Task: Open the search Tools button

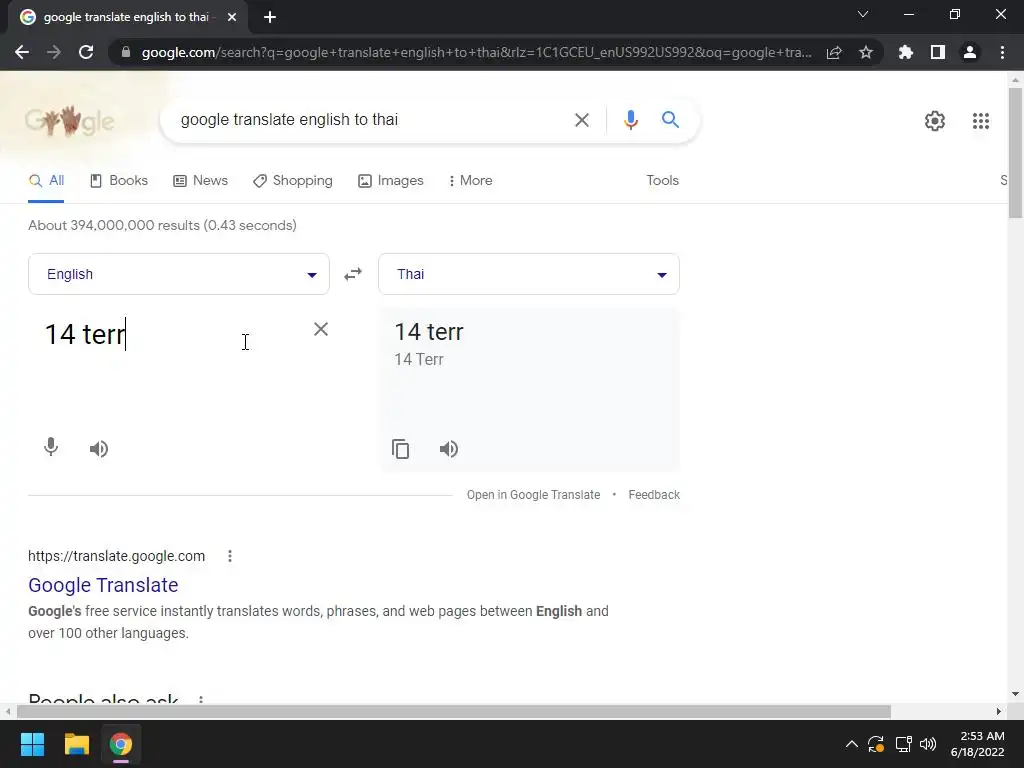Action: click(662, 181)
